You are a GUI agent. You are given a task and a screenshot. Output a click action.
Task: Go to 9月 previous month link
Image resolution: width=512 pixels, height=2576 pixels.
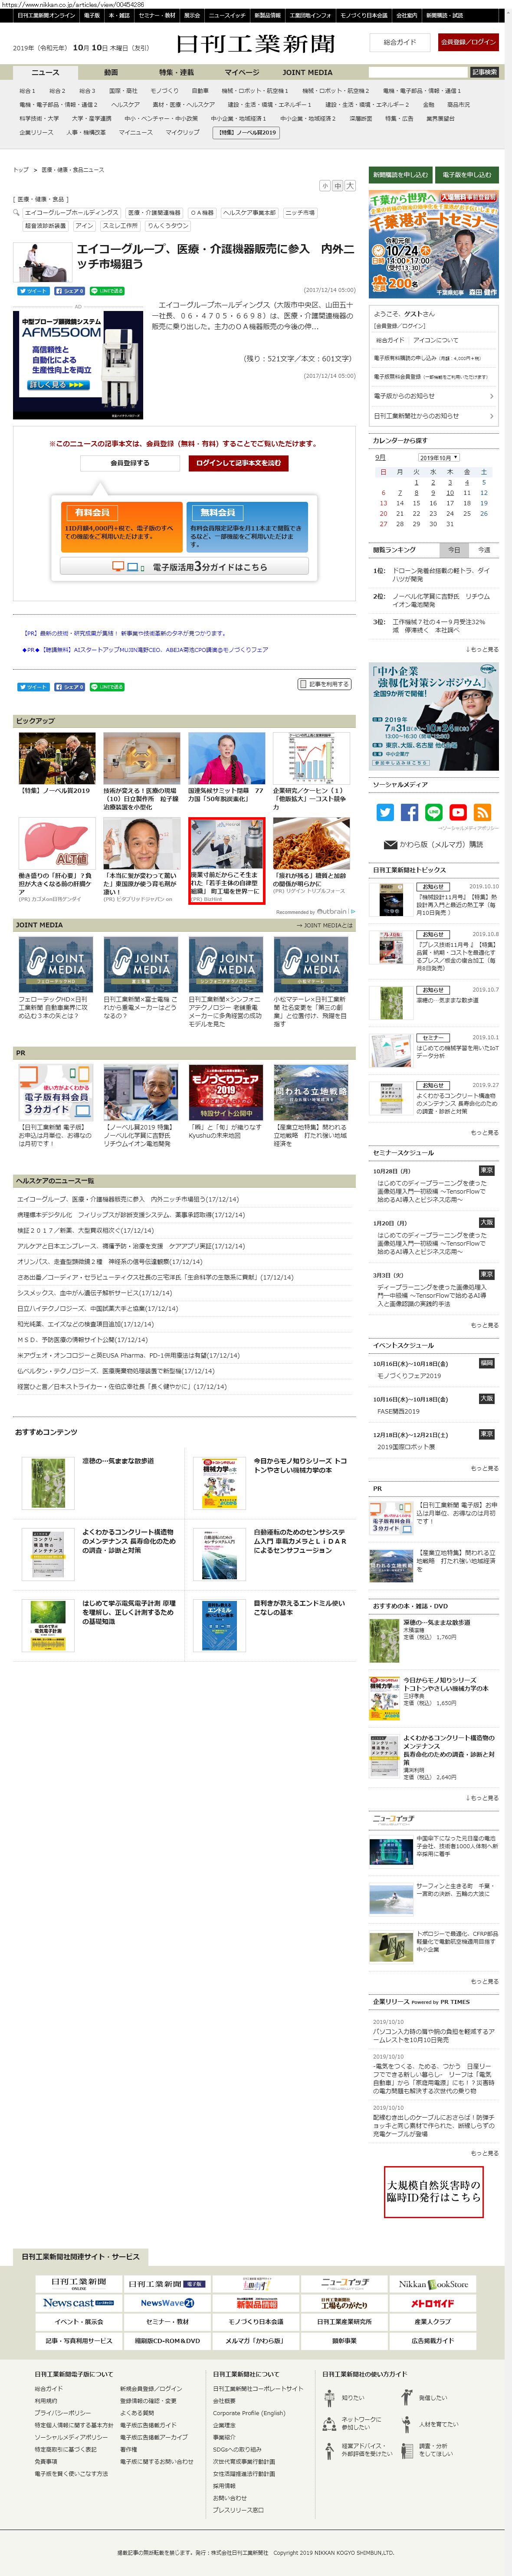click(x=381, y=458)
